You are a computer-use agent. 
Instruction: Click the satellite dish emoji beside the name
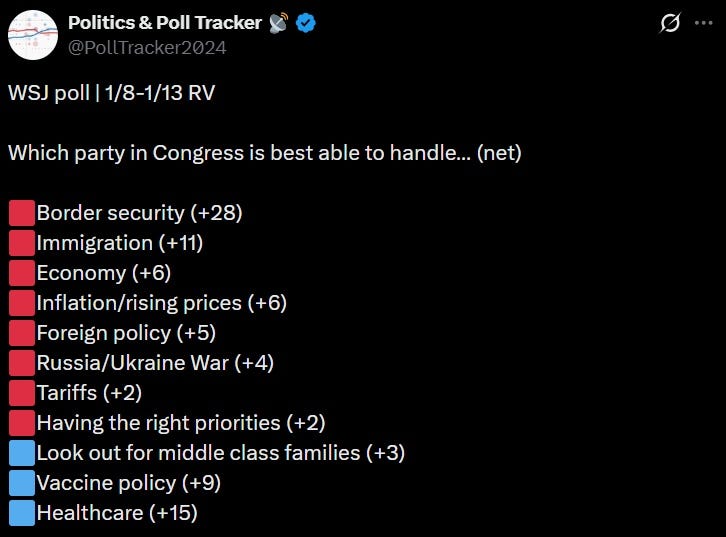[278, 23]
